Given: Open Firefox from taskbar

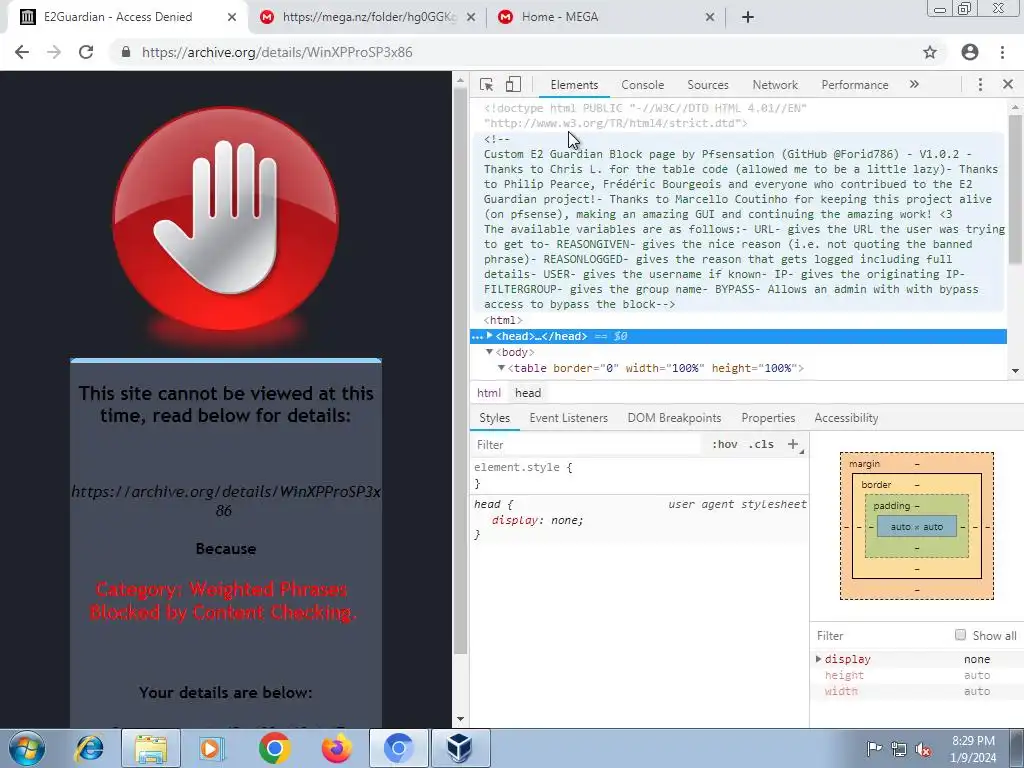Looking at the screenshot, I should [336, 748].
